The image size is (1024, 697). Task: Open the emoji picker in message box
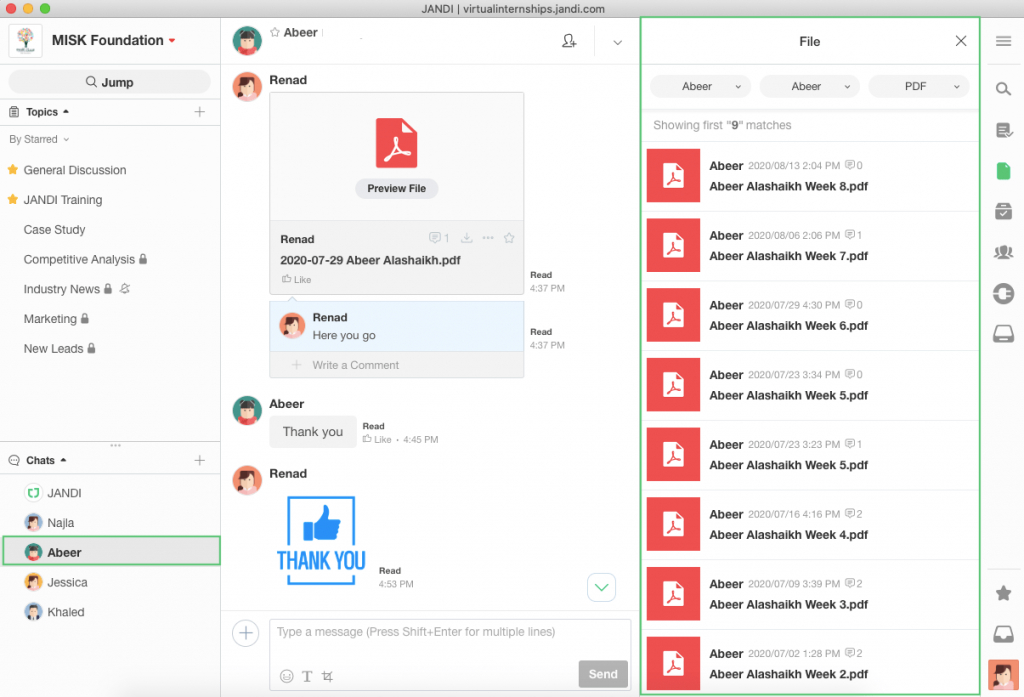pos(287,676)
